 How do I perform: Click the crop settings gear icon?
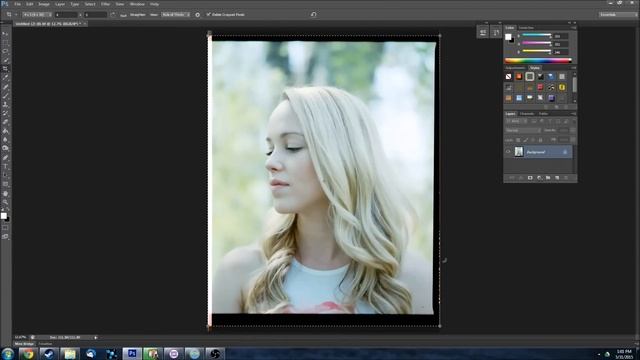[198, 15]
